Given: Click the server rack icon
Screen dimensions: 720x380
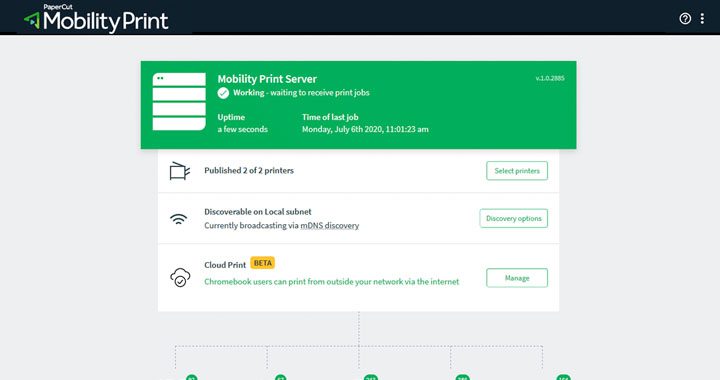Looking at the screenshot, I should click(179, 101).
